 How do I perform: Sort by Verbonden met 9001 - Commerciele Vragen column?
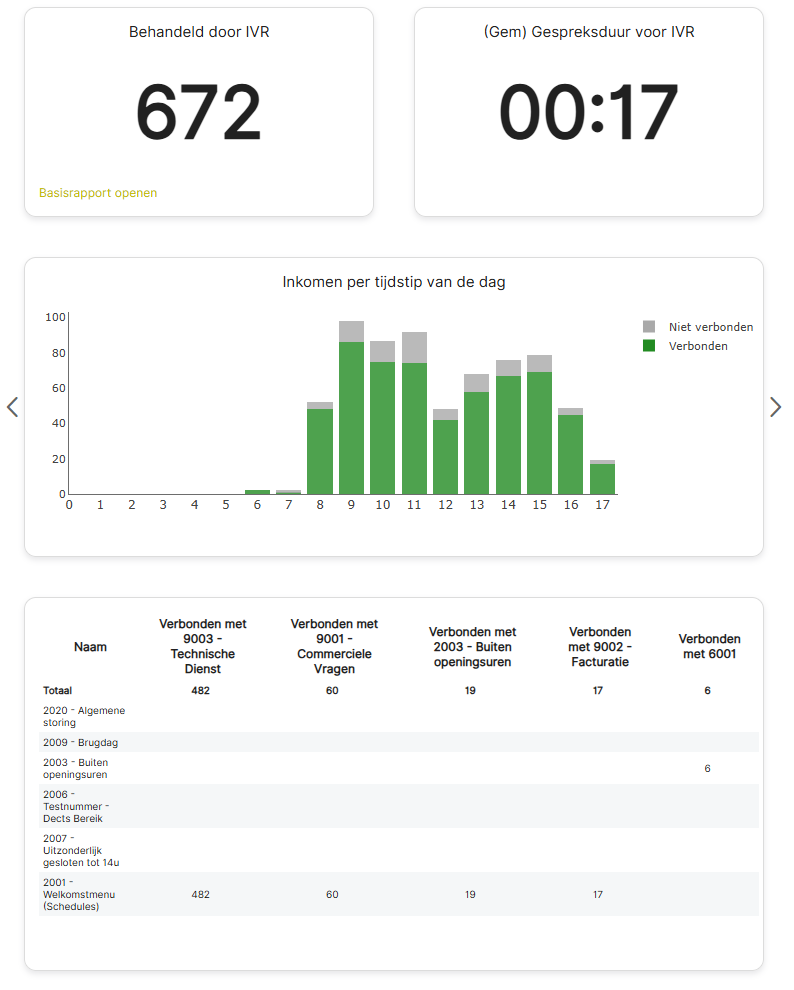334,646
